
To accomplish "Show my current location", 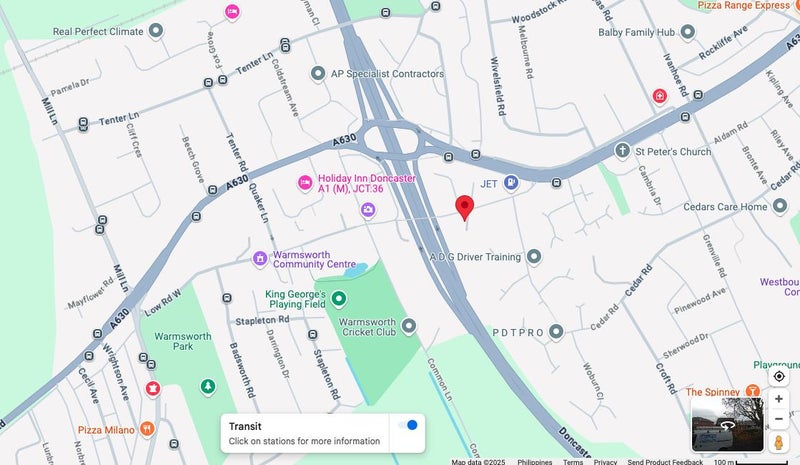I will 779,377.
